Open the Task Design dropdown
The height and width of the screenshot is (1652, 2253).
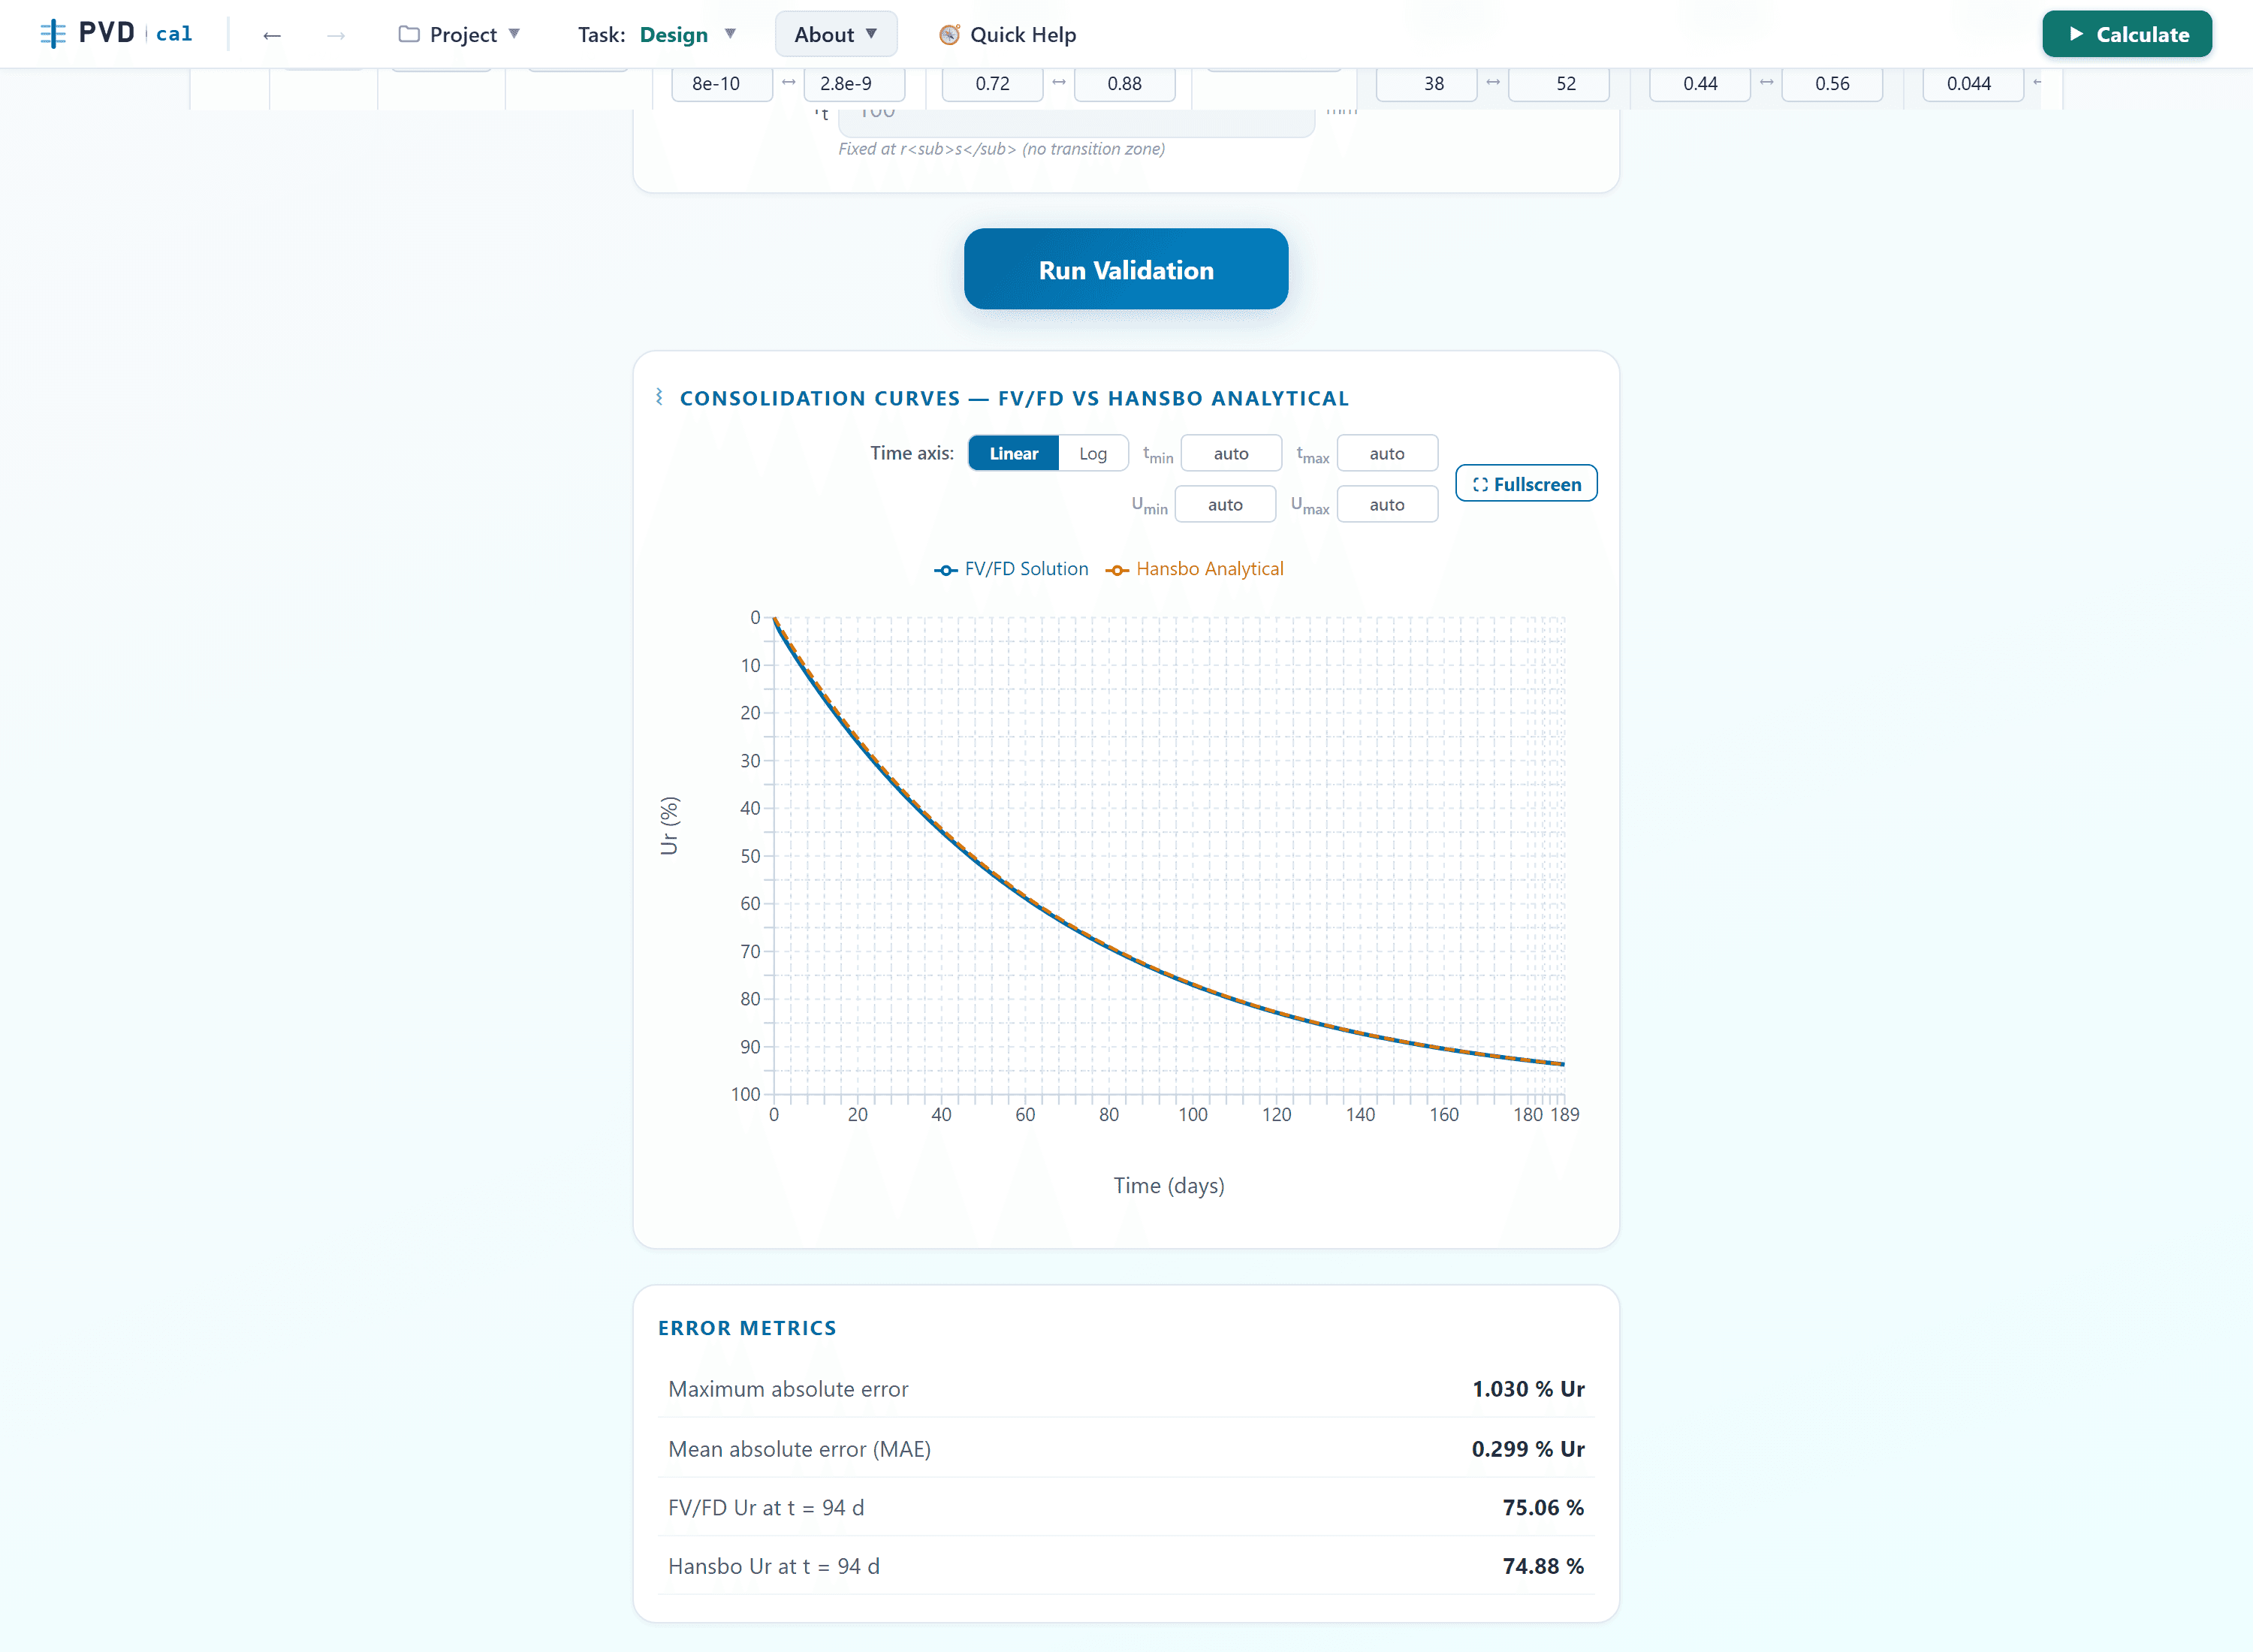657,35
